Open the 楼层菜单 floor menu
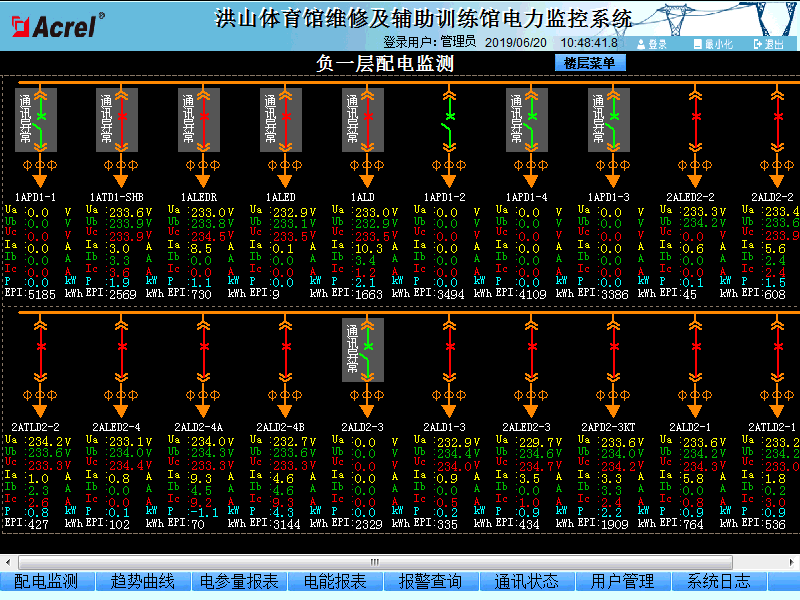 click(589, 63)
